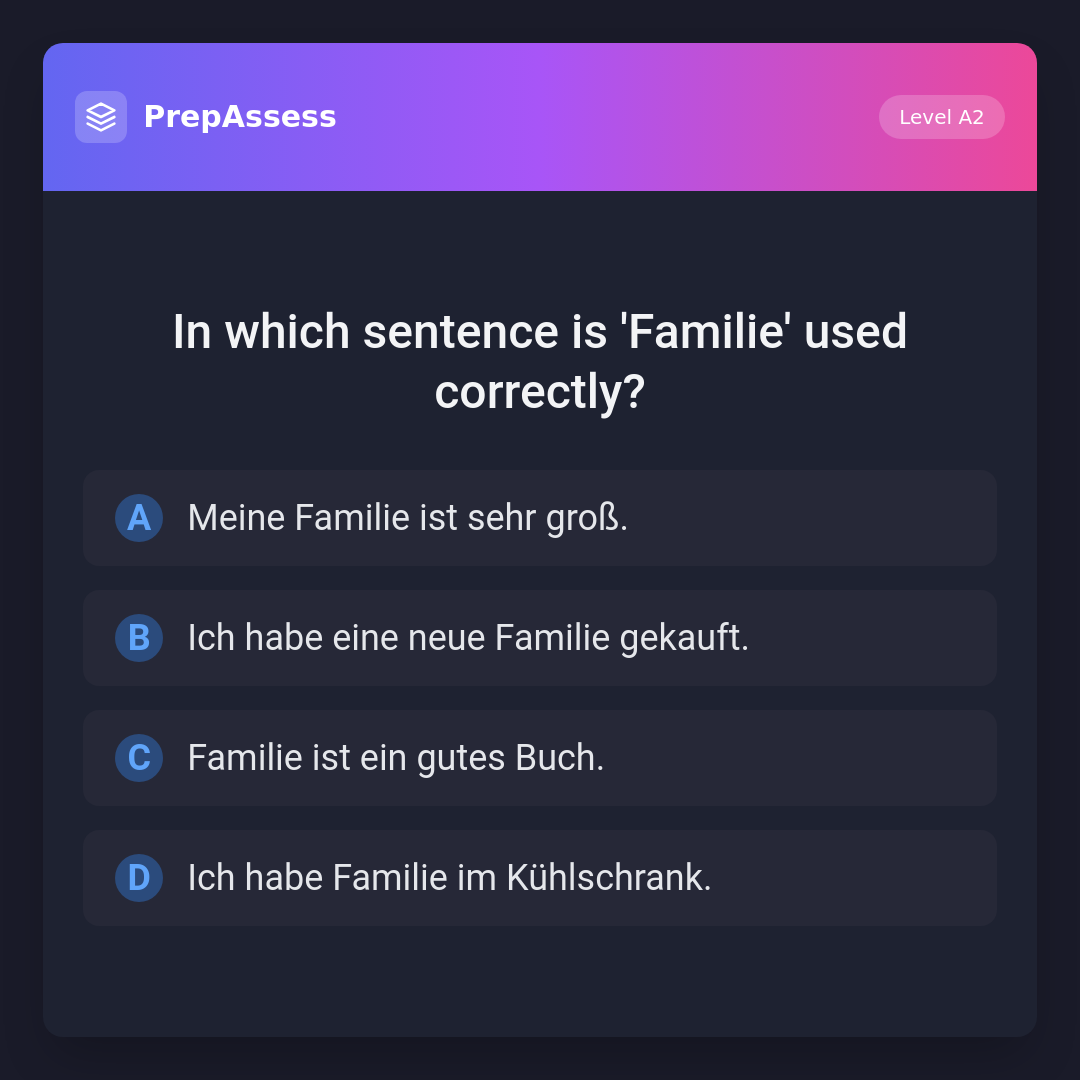Click the Level A2 badge
The width and height of the screenshot is (1080, 1080).
pyautogui.click(x=941, y=117)
